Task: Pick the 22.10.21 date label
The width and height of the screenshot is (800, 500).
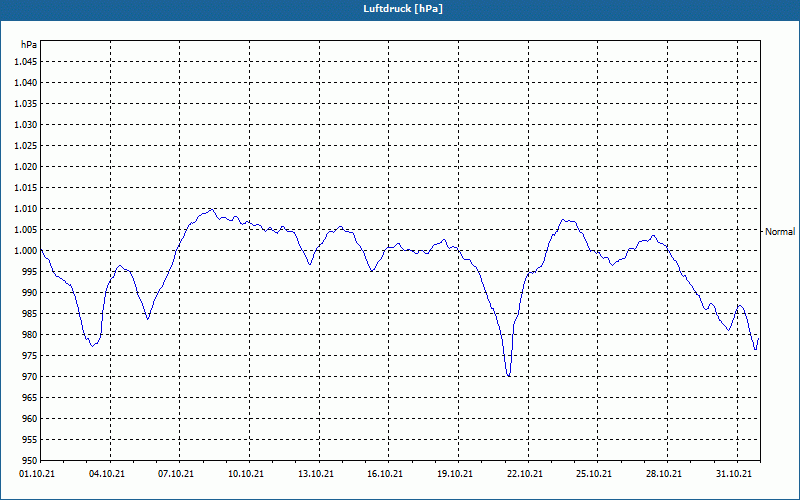Action: [x=525, y=474]
